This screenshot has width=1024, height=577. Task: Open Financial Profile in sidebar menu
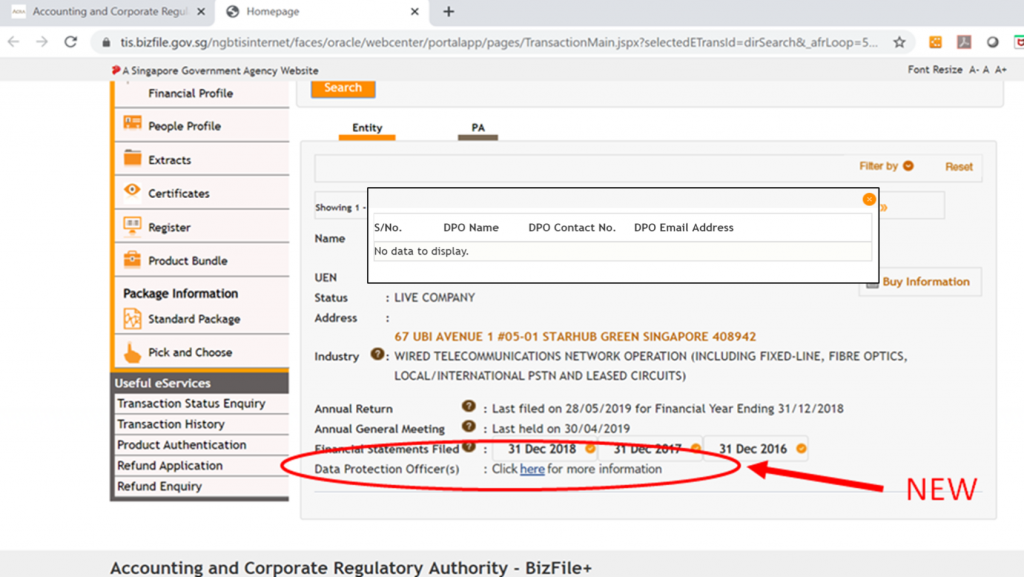191,93
